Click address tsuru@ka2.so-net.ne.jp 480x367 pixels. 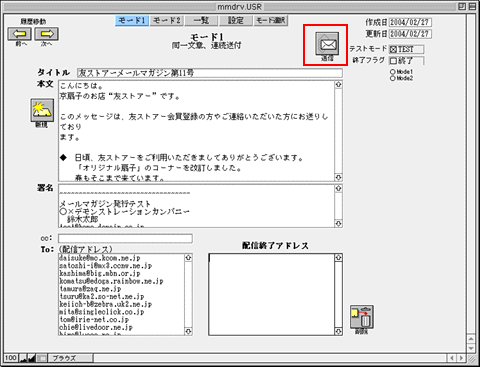click(x=102, y=296)
